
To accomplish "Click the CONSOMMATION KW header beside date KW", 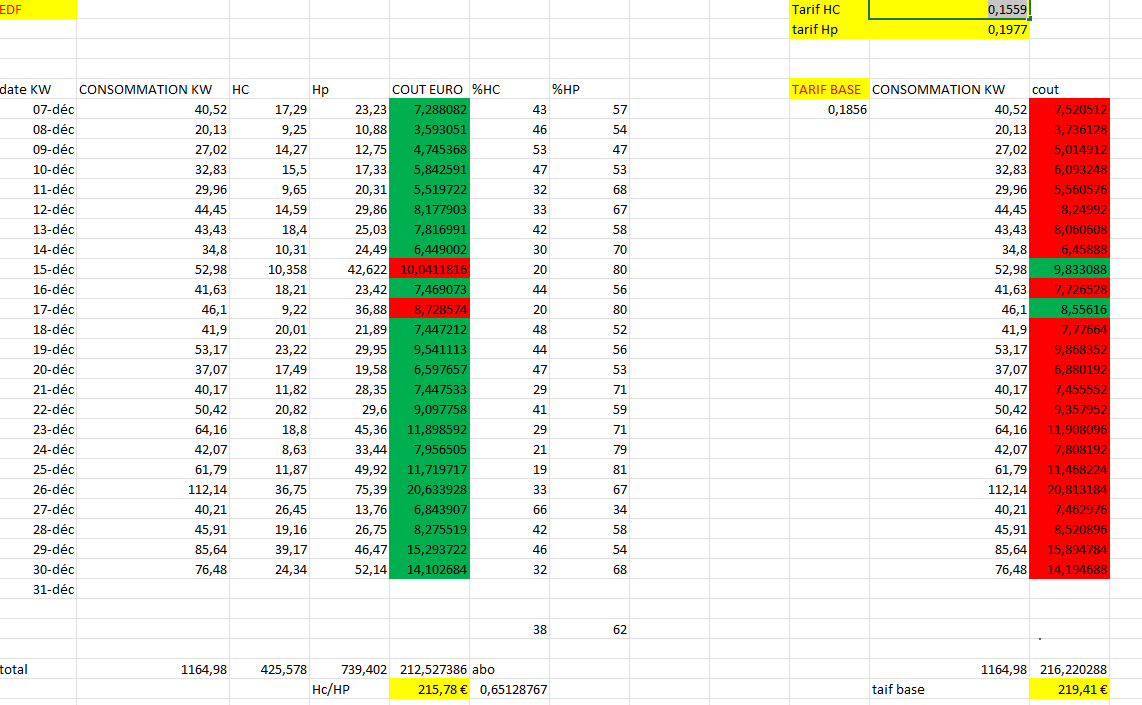I will pyautogui.click(x=153, y=90).
